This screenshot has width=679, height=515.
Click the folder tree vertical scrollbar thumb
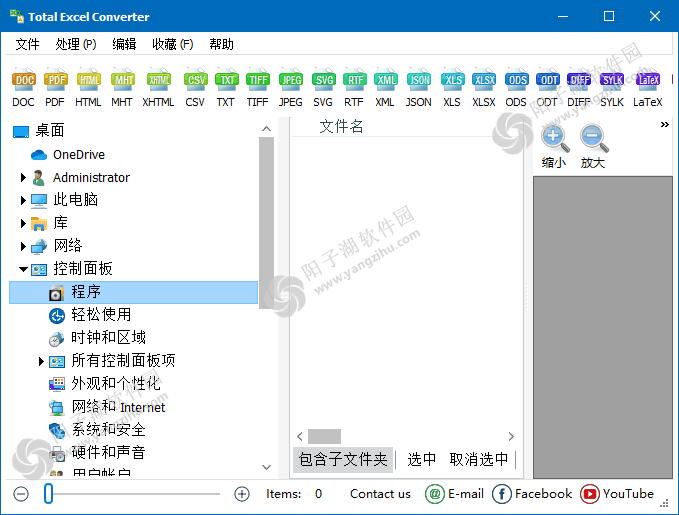[x=266, y=223]
